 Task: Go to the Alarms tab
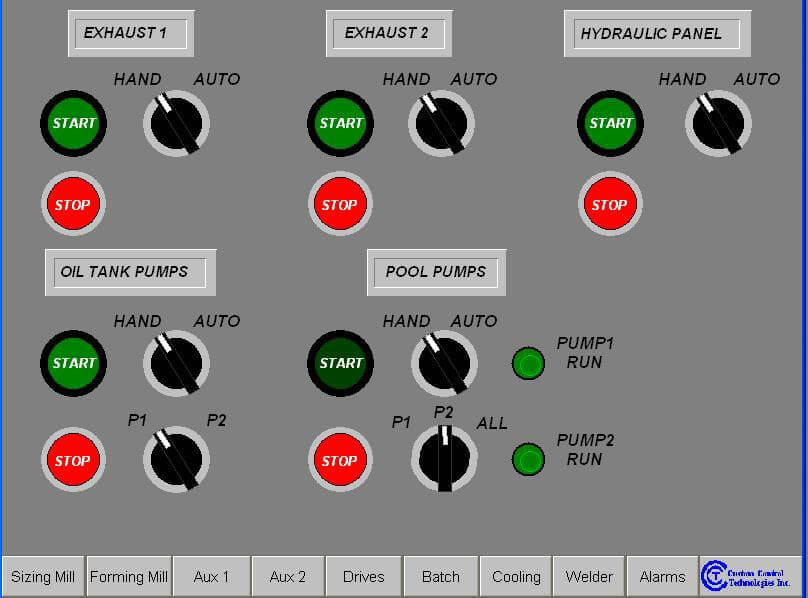pos(662,577)
